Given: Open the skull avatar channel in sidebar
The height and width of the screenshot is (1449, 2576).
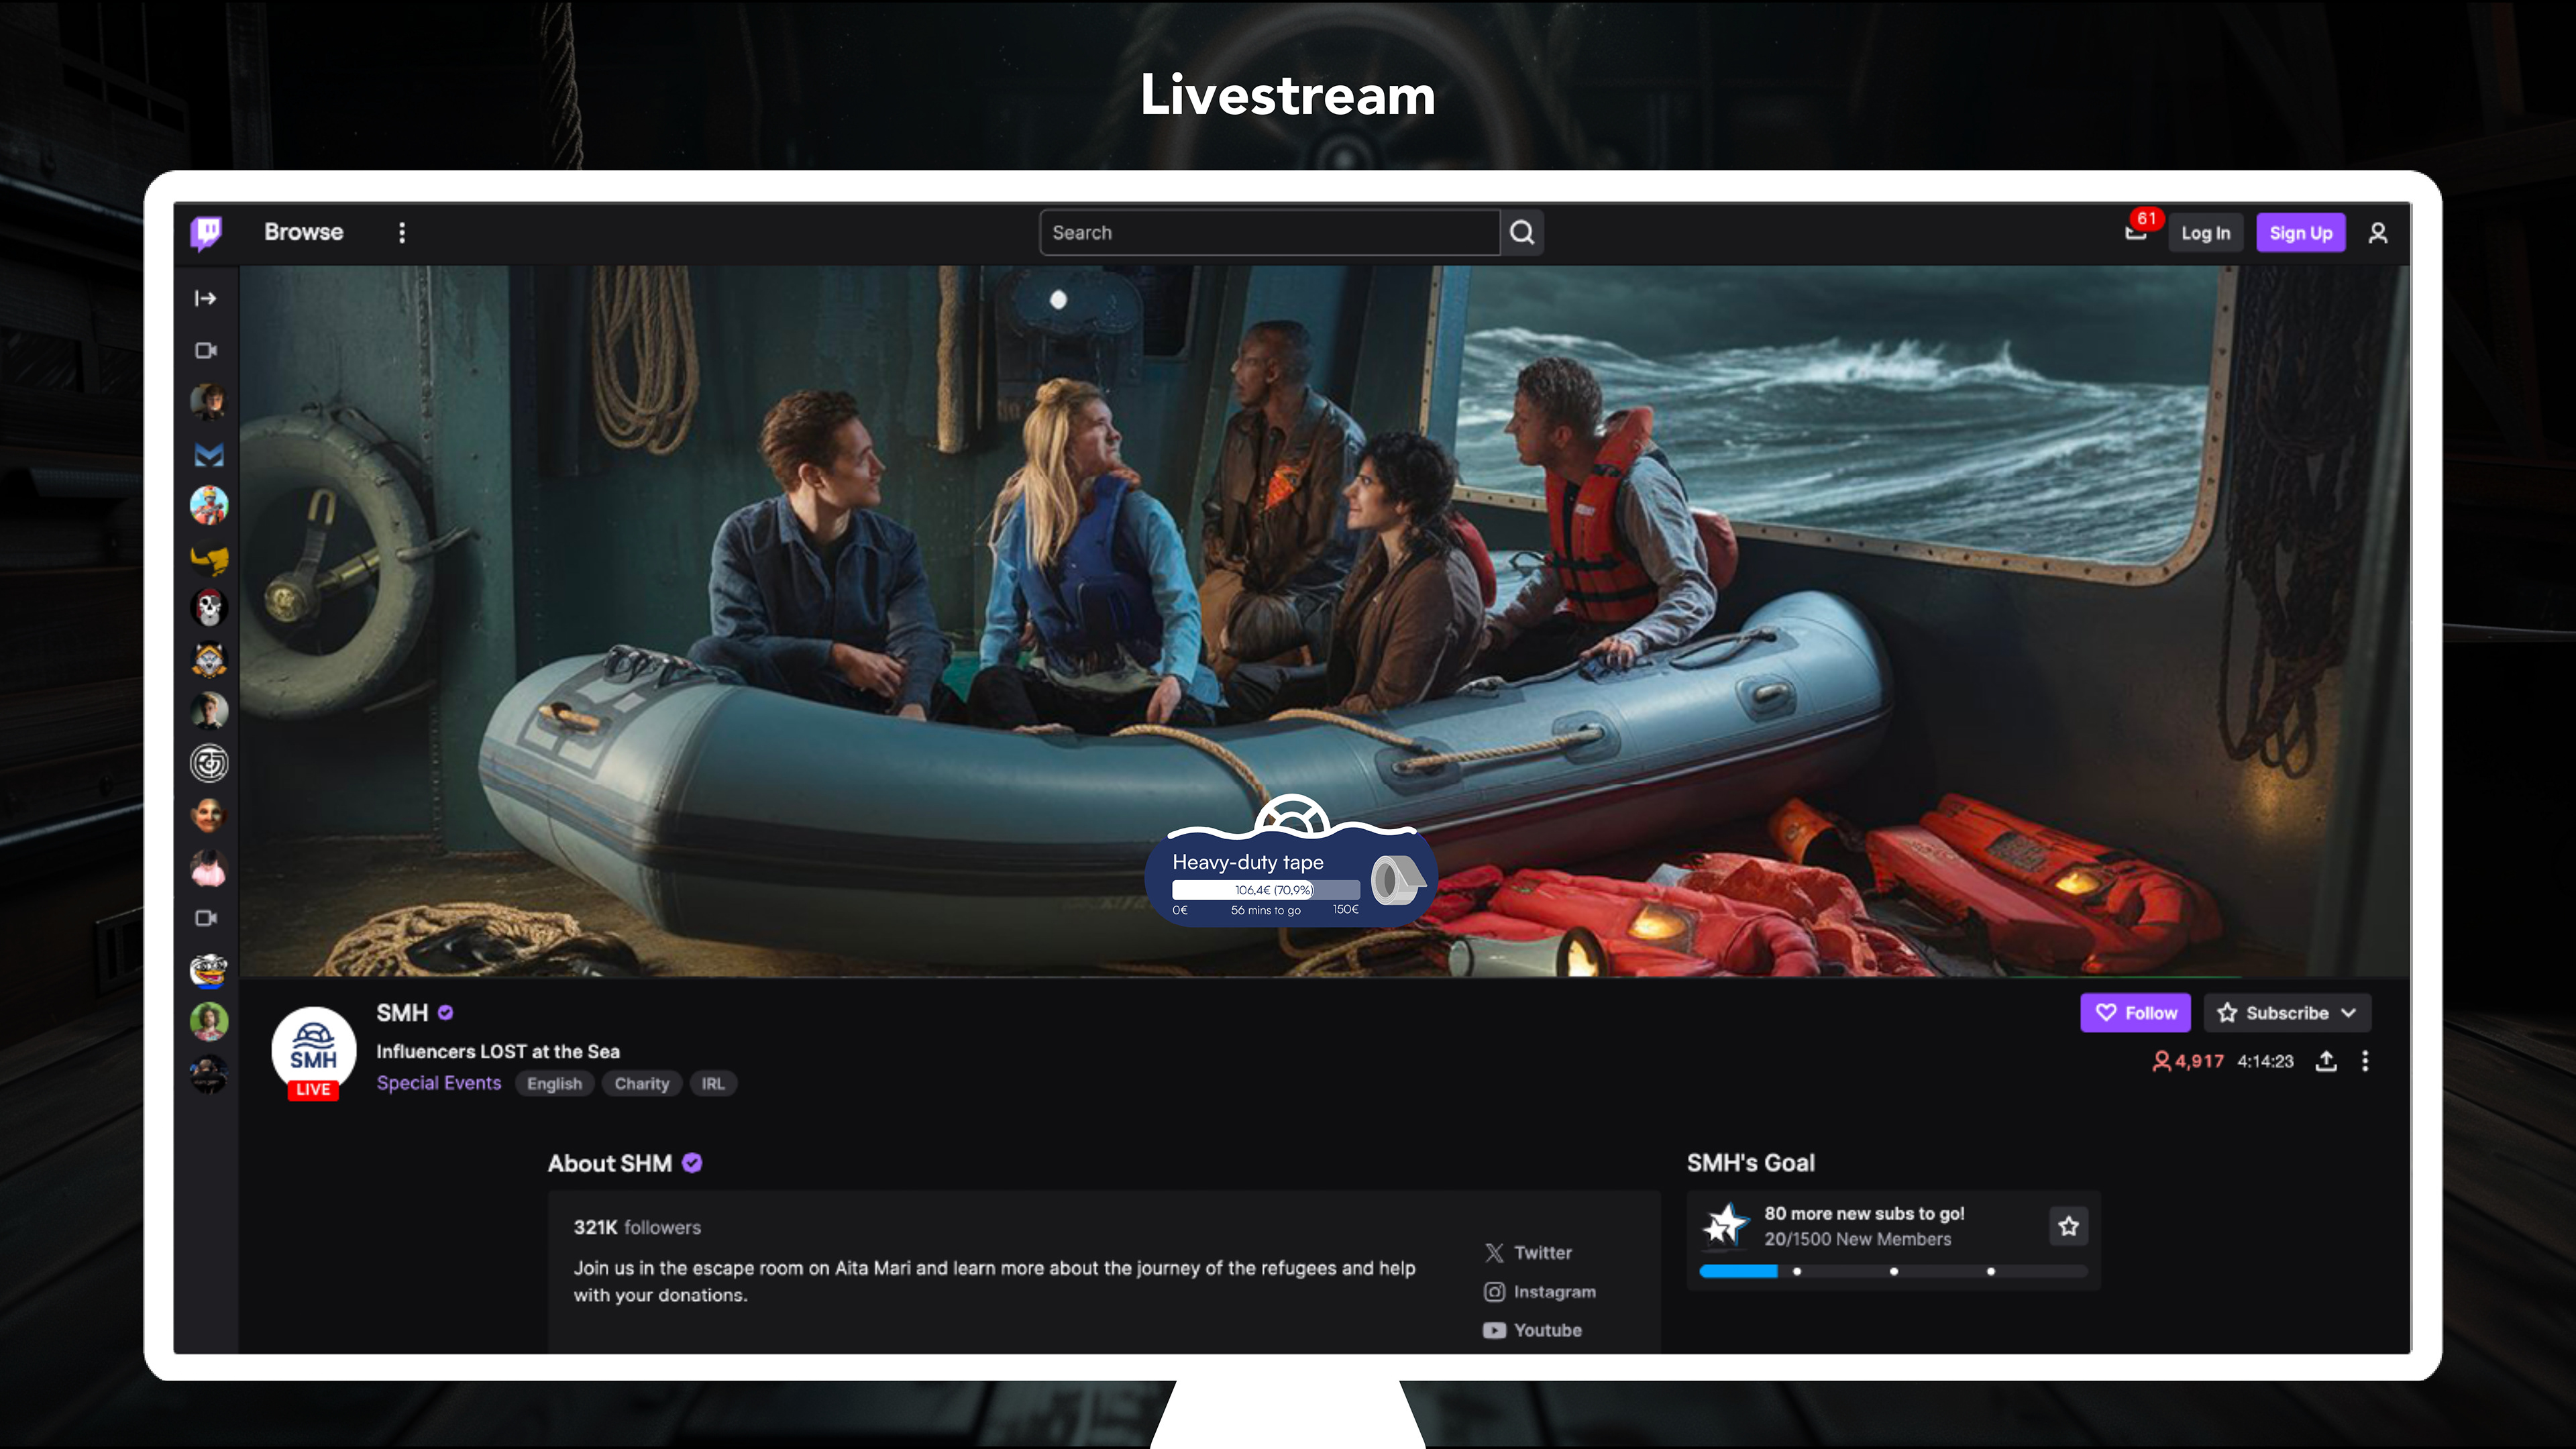Looking at the screenshot, I should pyautogui.click(x=209, y=607).
